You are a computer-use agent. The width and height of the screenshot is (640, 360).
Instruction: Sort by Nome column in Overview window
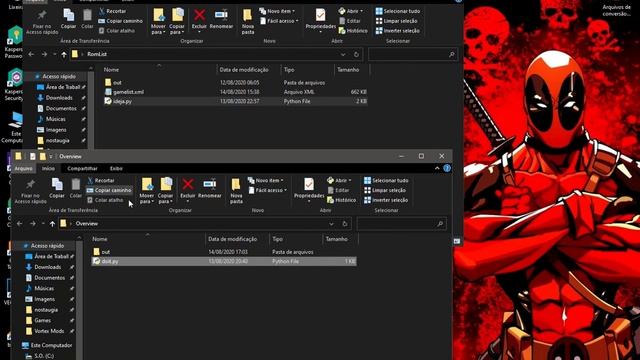100,239
